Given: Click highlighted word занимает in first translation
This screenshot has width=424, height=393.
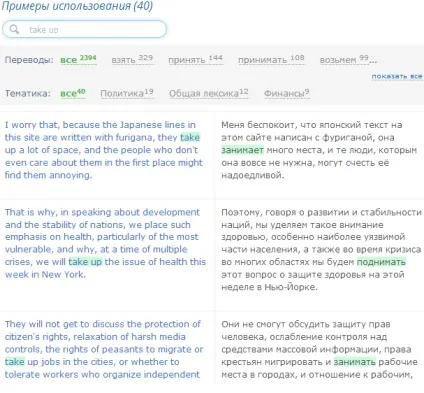Looking at the screenshot, I should tap(242, 150).
